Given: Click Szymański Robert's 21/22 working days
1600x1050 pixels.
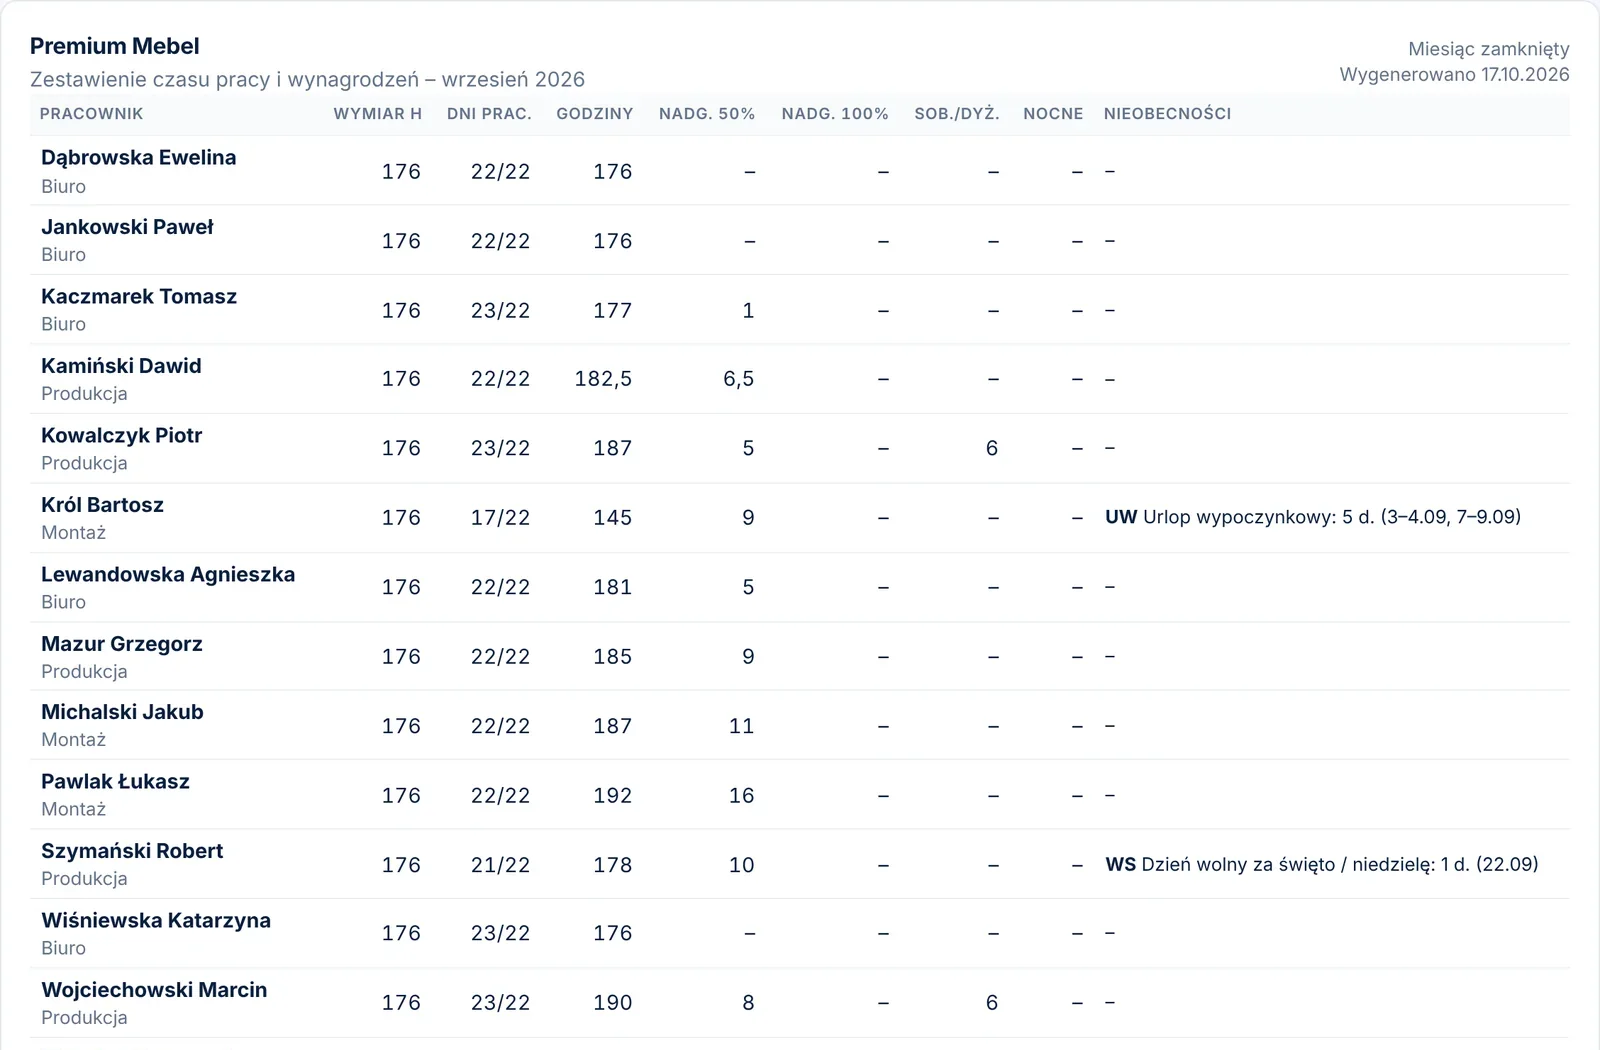Looking at the screenshot, I should pyautogui.click(x=501, y=865).
